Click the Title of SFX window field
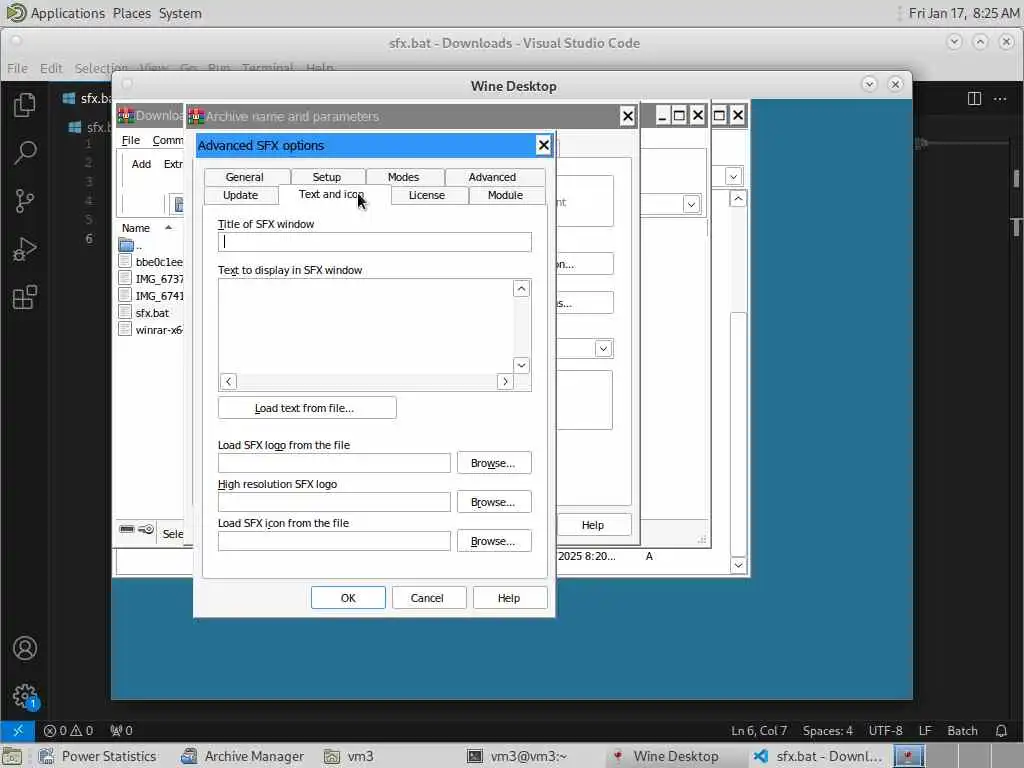This screenshot has height=768, width=1024. (374, 242)
